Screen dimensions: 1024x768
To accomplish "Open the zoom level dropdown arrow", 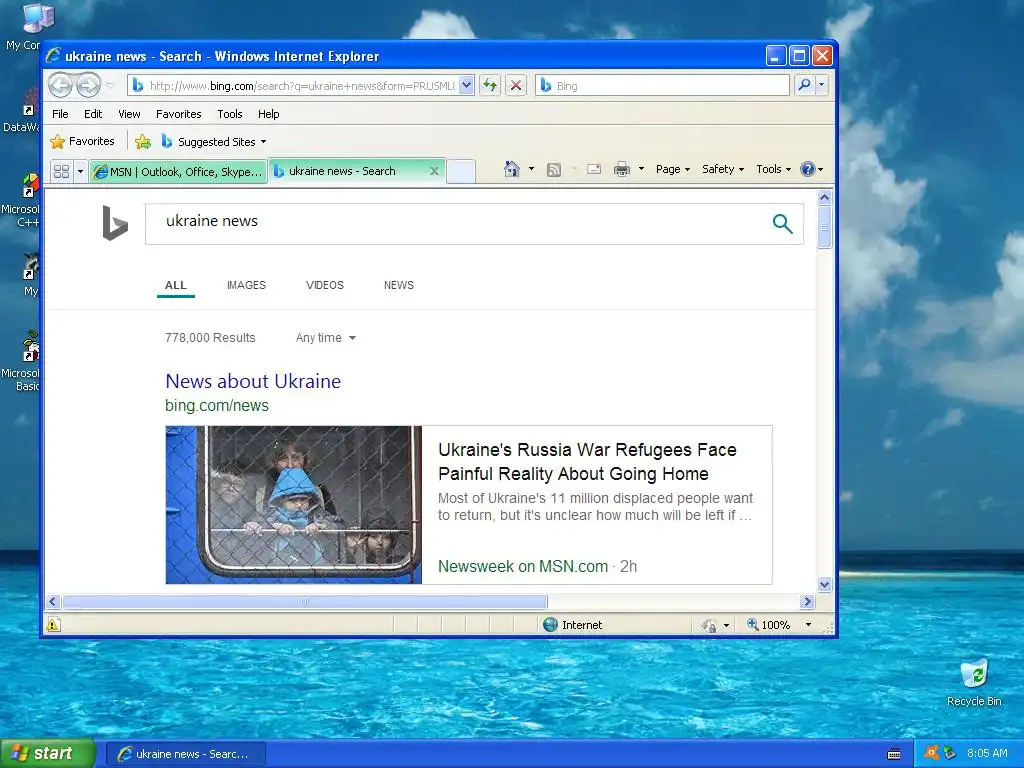I will pyautogui.click(x=808, y=625).
